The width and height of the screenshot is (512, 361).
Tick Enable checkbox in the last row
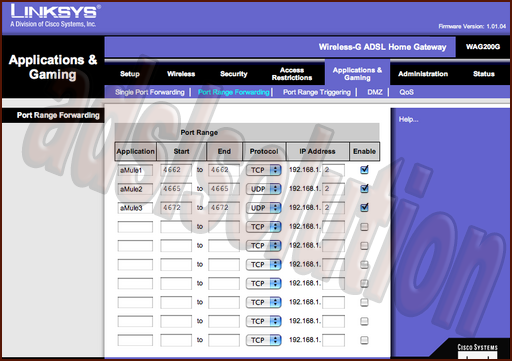tap(364, 340)
